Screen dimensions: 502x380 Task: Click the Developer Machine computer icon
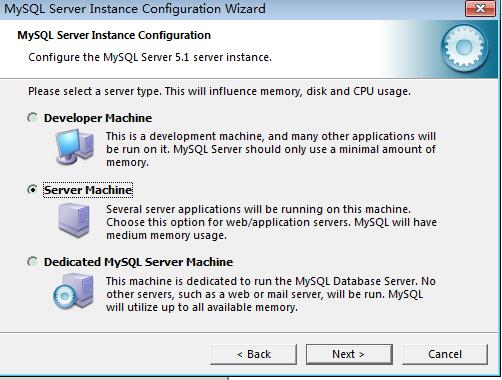(74, 147)
